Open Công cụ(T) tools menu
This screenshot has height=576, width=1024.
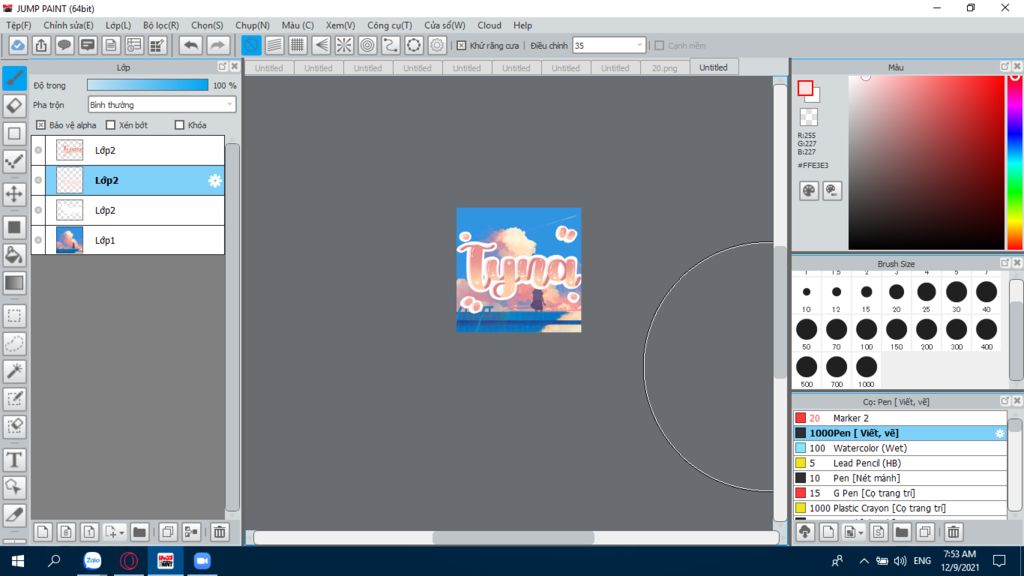click(389, 25)
